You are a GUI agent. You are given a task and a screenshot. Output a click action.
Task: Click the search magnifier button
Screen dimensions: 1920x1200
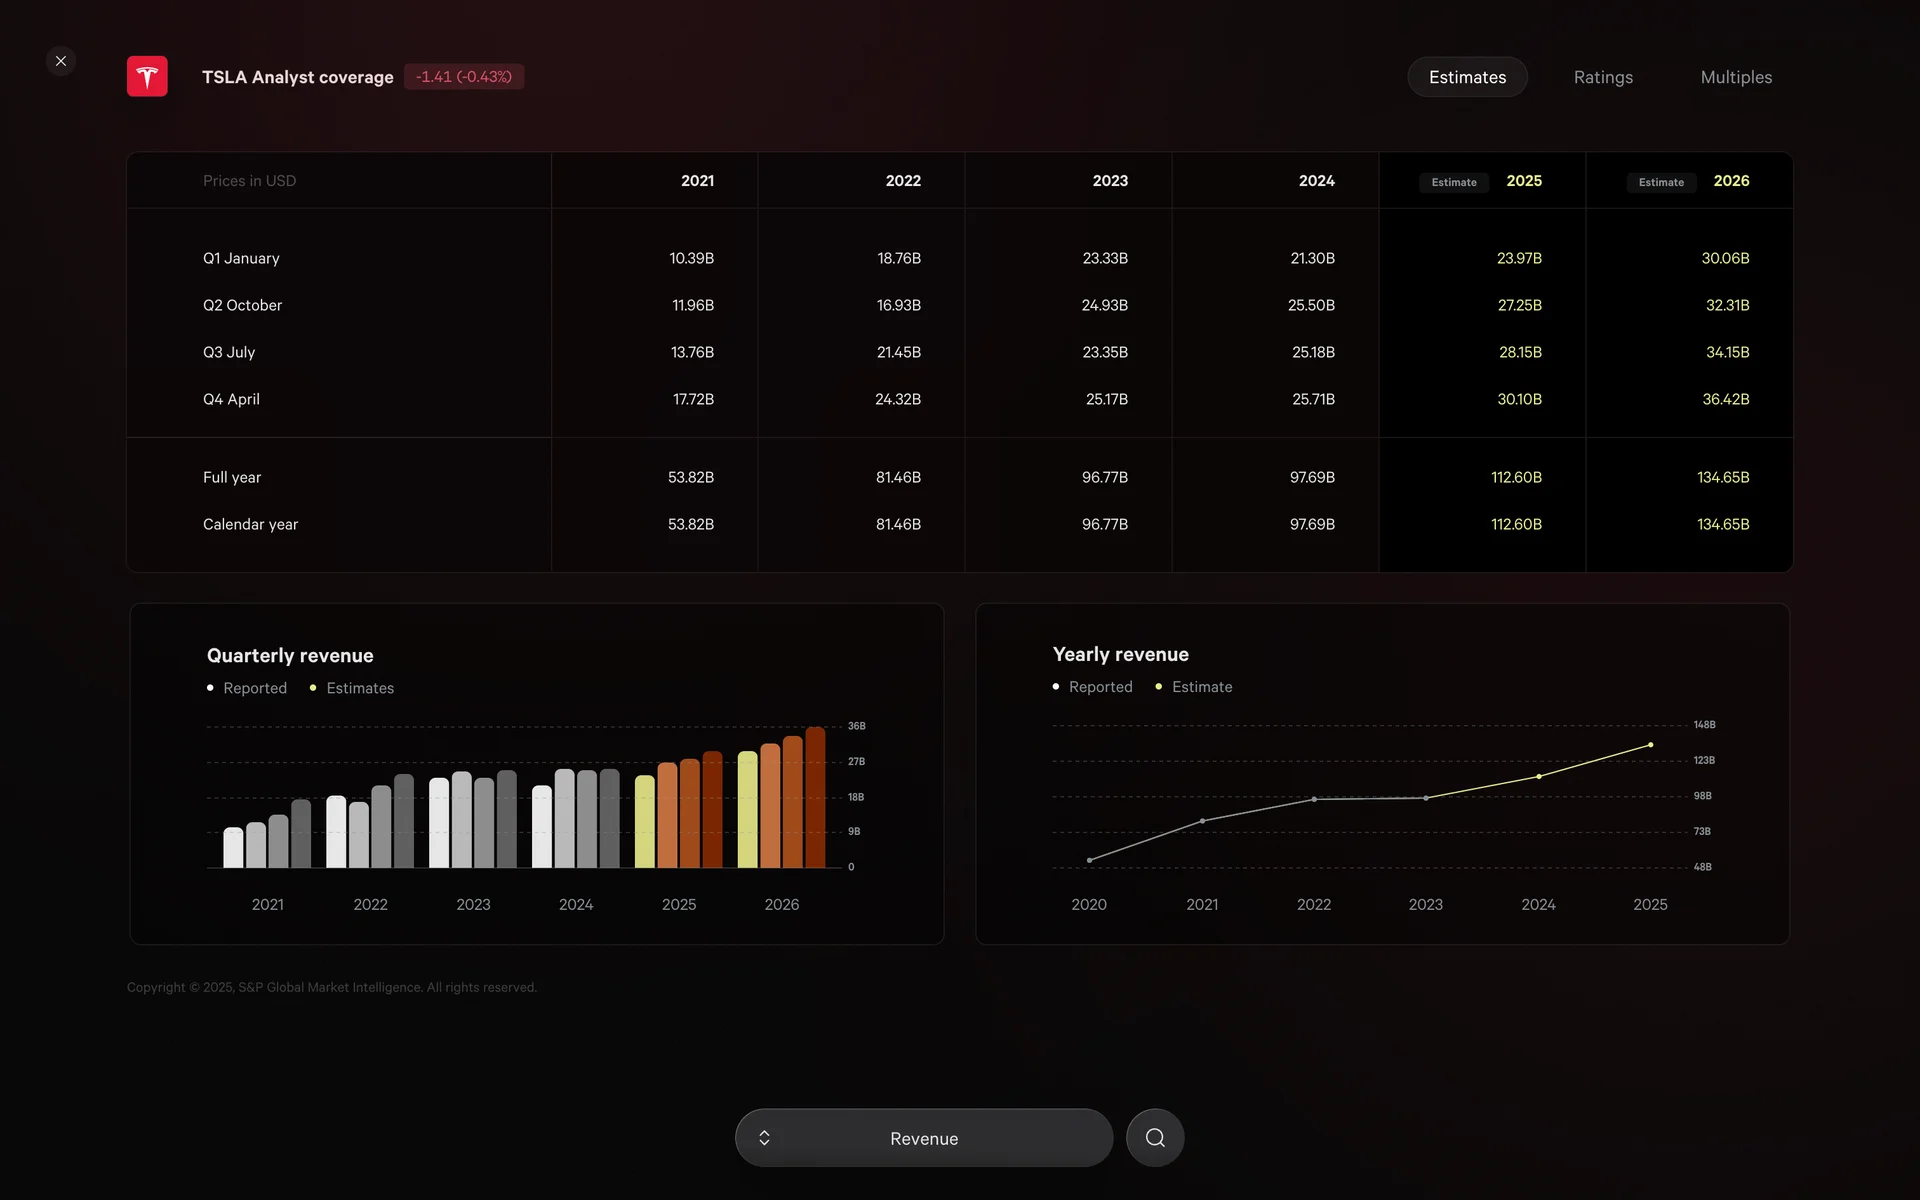(1155, 1138)
